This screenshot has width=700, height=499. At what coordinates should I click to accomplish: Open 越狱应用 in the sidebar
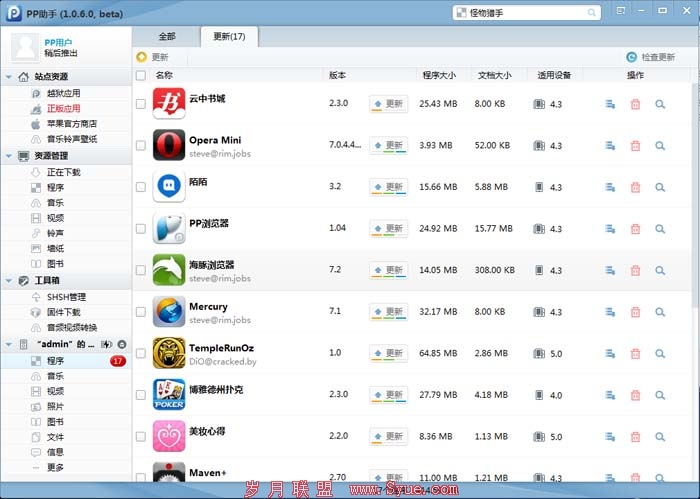(x=63, y=93)
